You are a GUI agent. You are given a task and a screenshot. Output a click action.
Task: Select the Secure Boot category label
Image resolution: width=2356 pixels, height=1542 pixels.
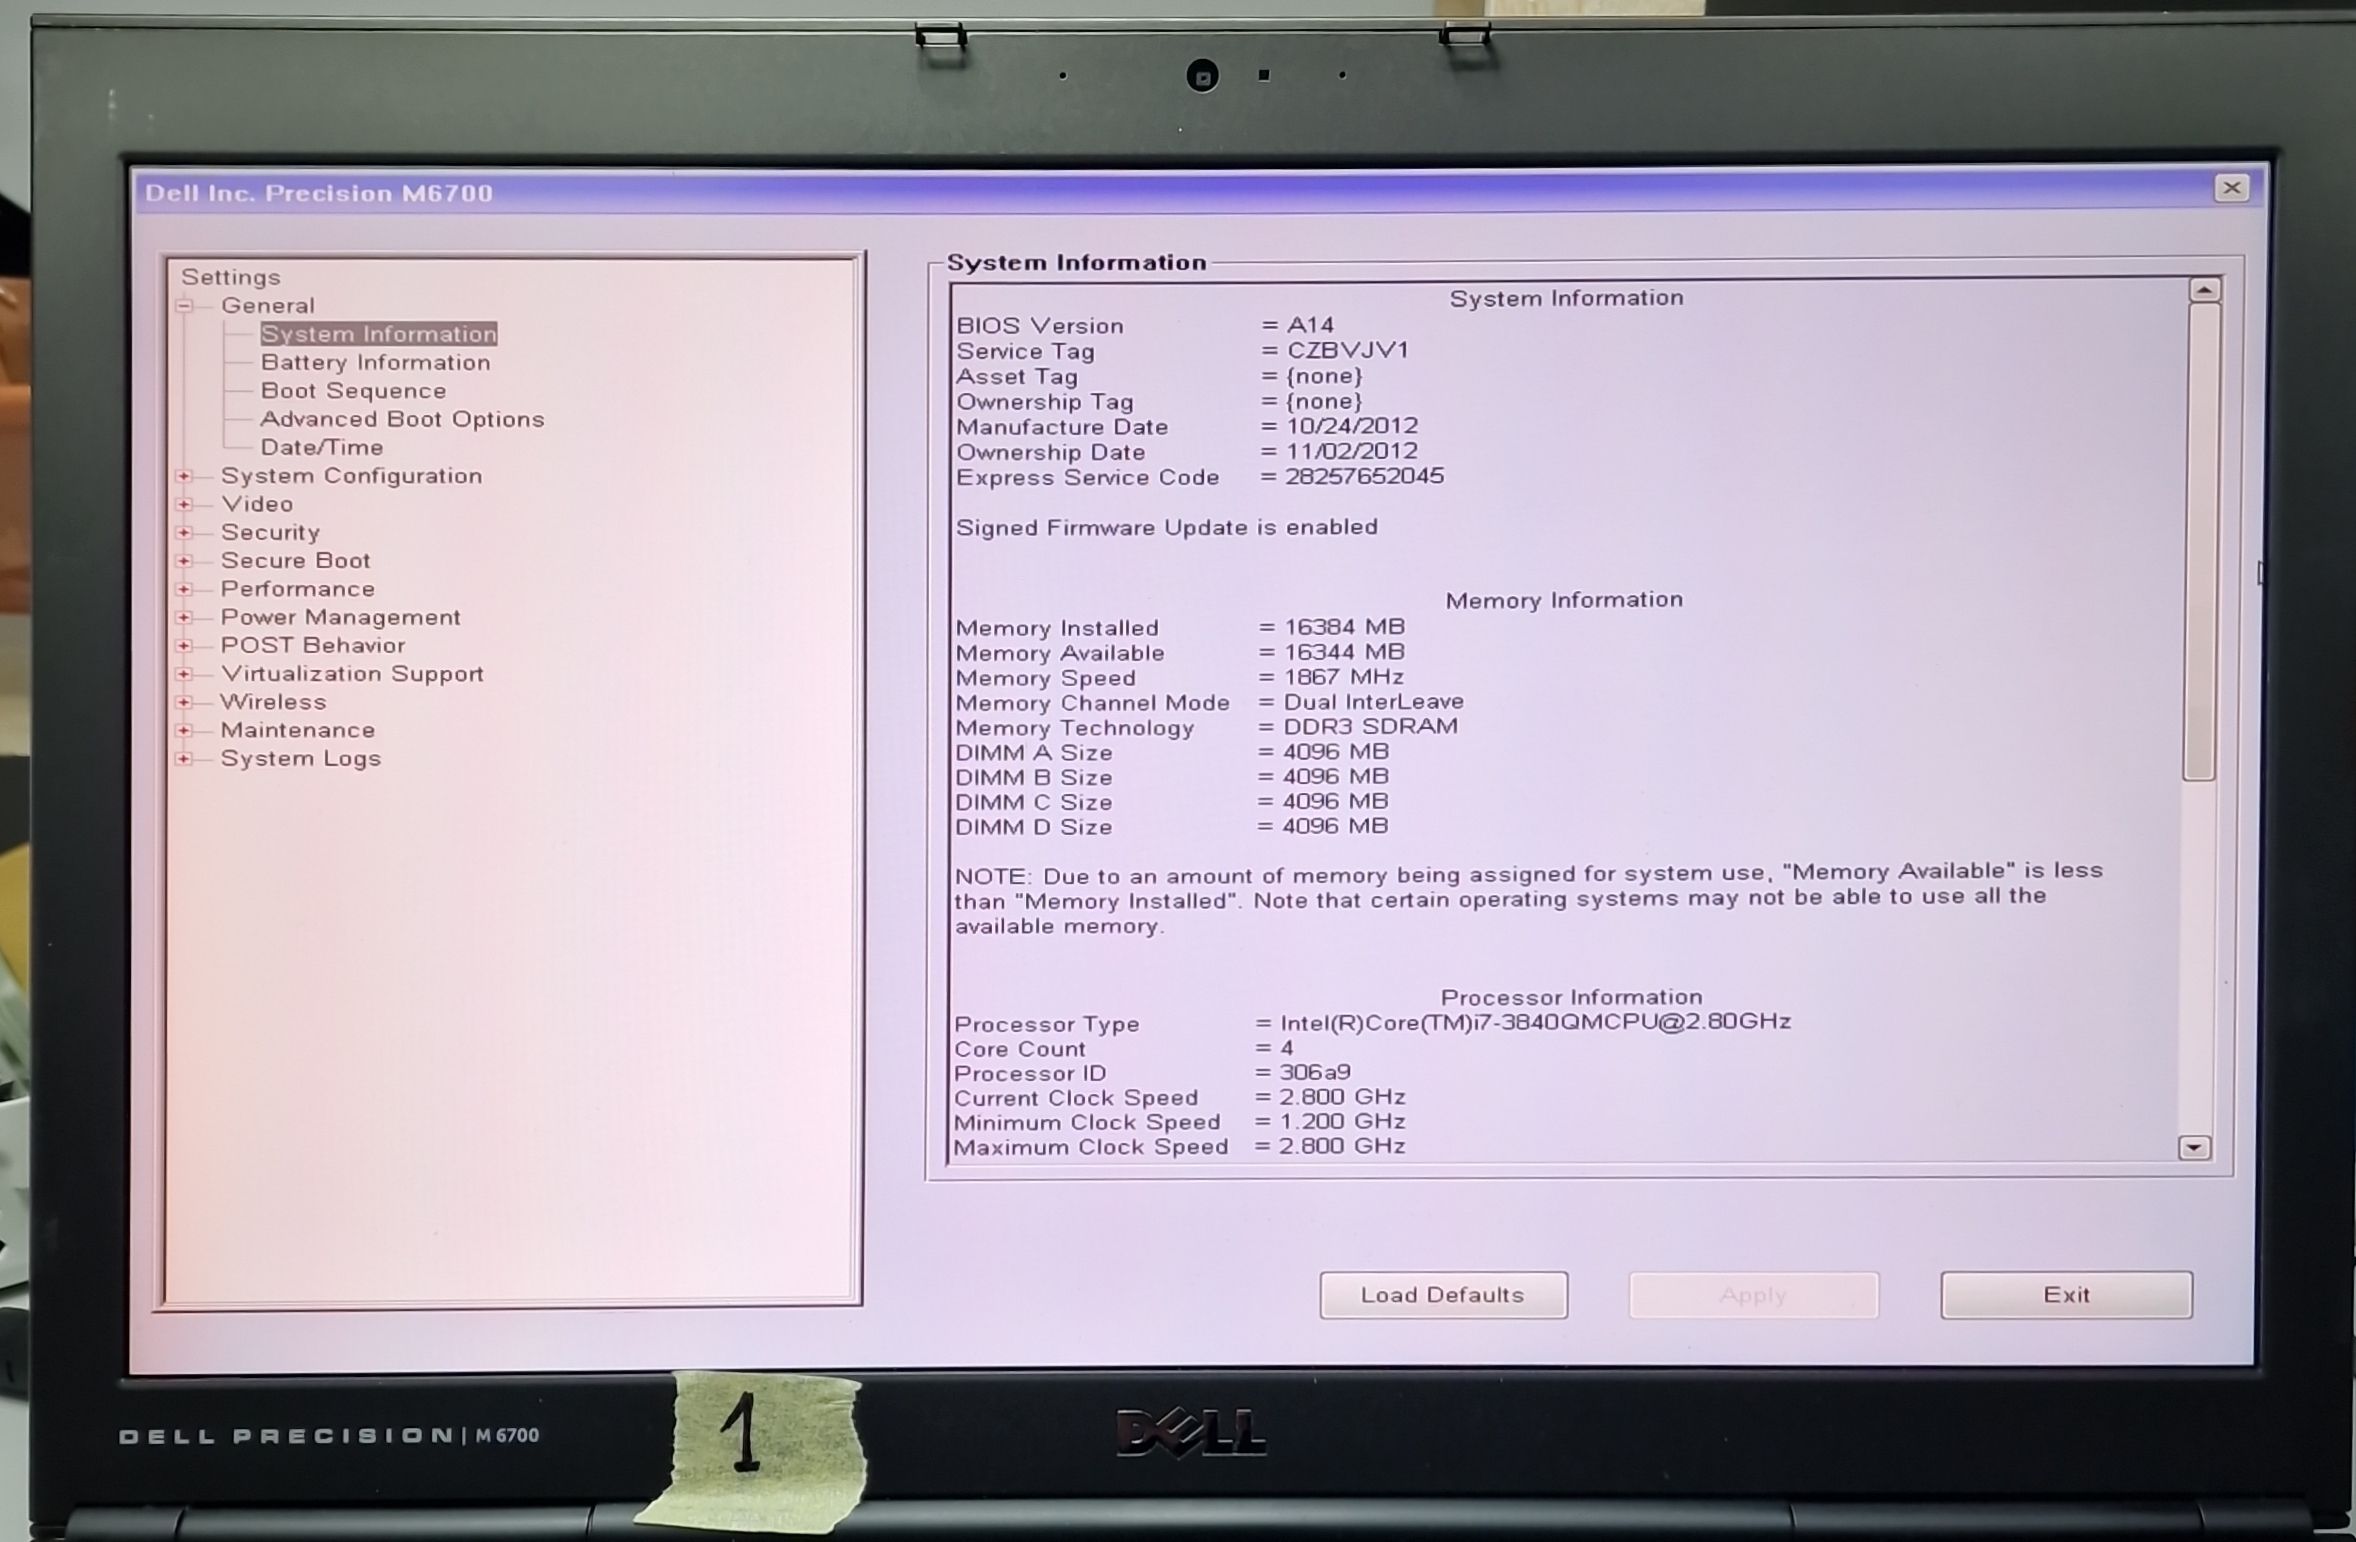pyautogui.click(x=295, y=561)
